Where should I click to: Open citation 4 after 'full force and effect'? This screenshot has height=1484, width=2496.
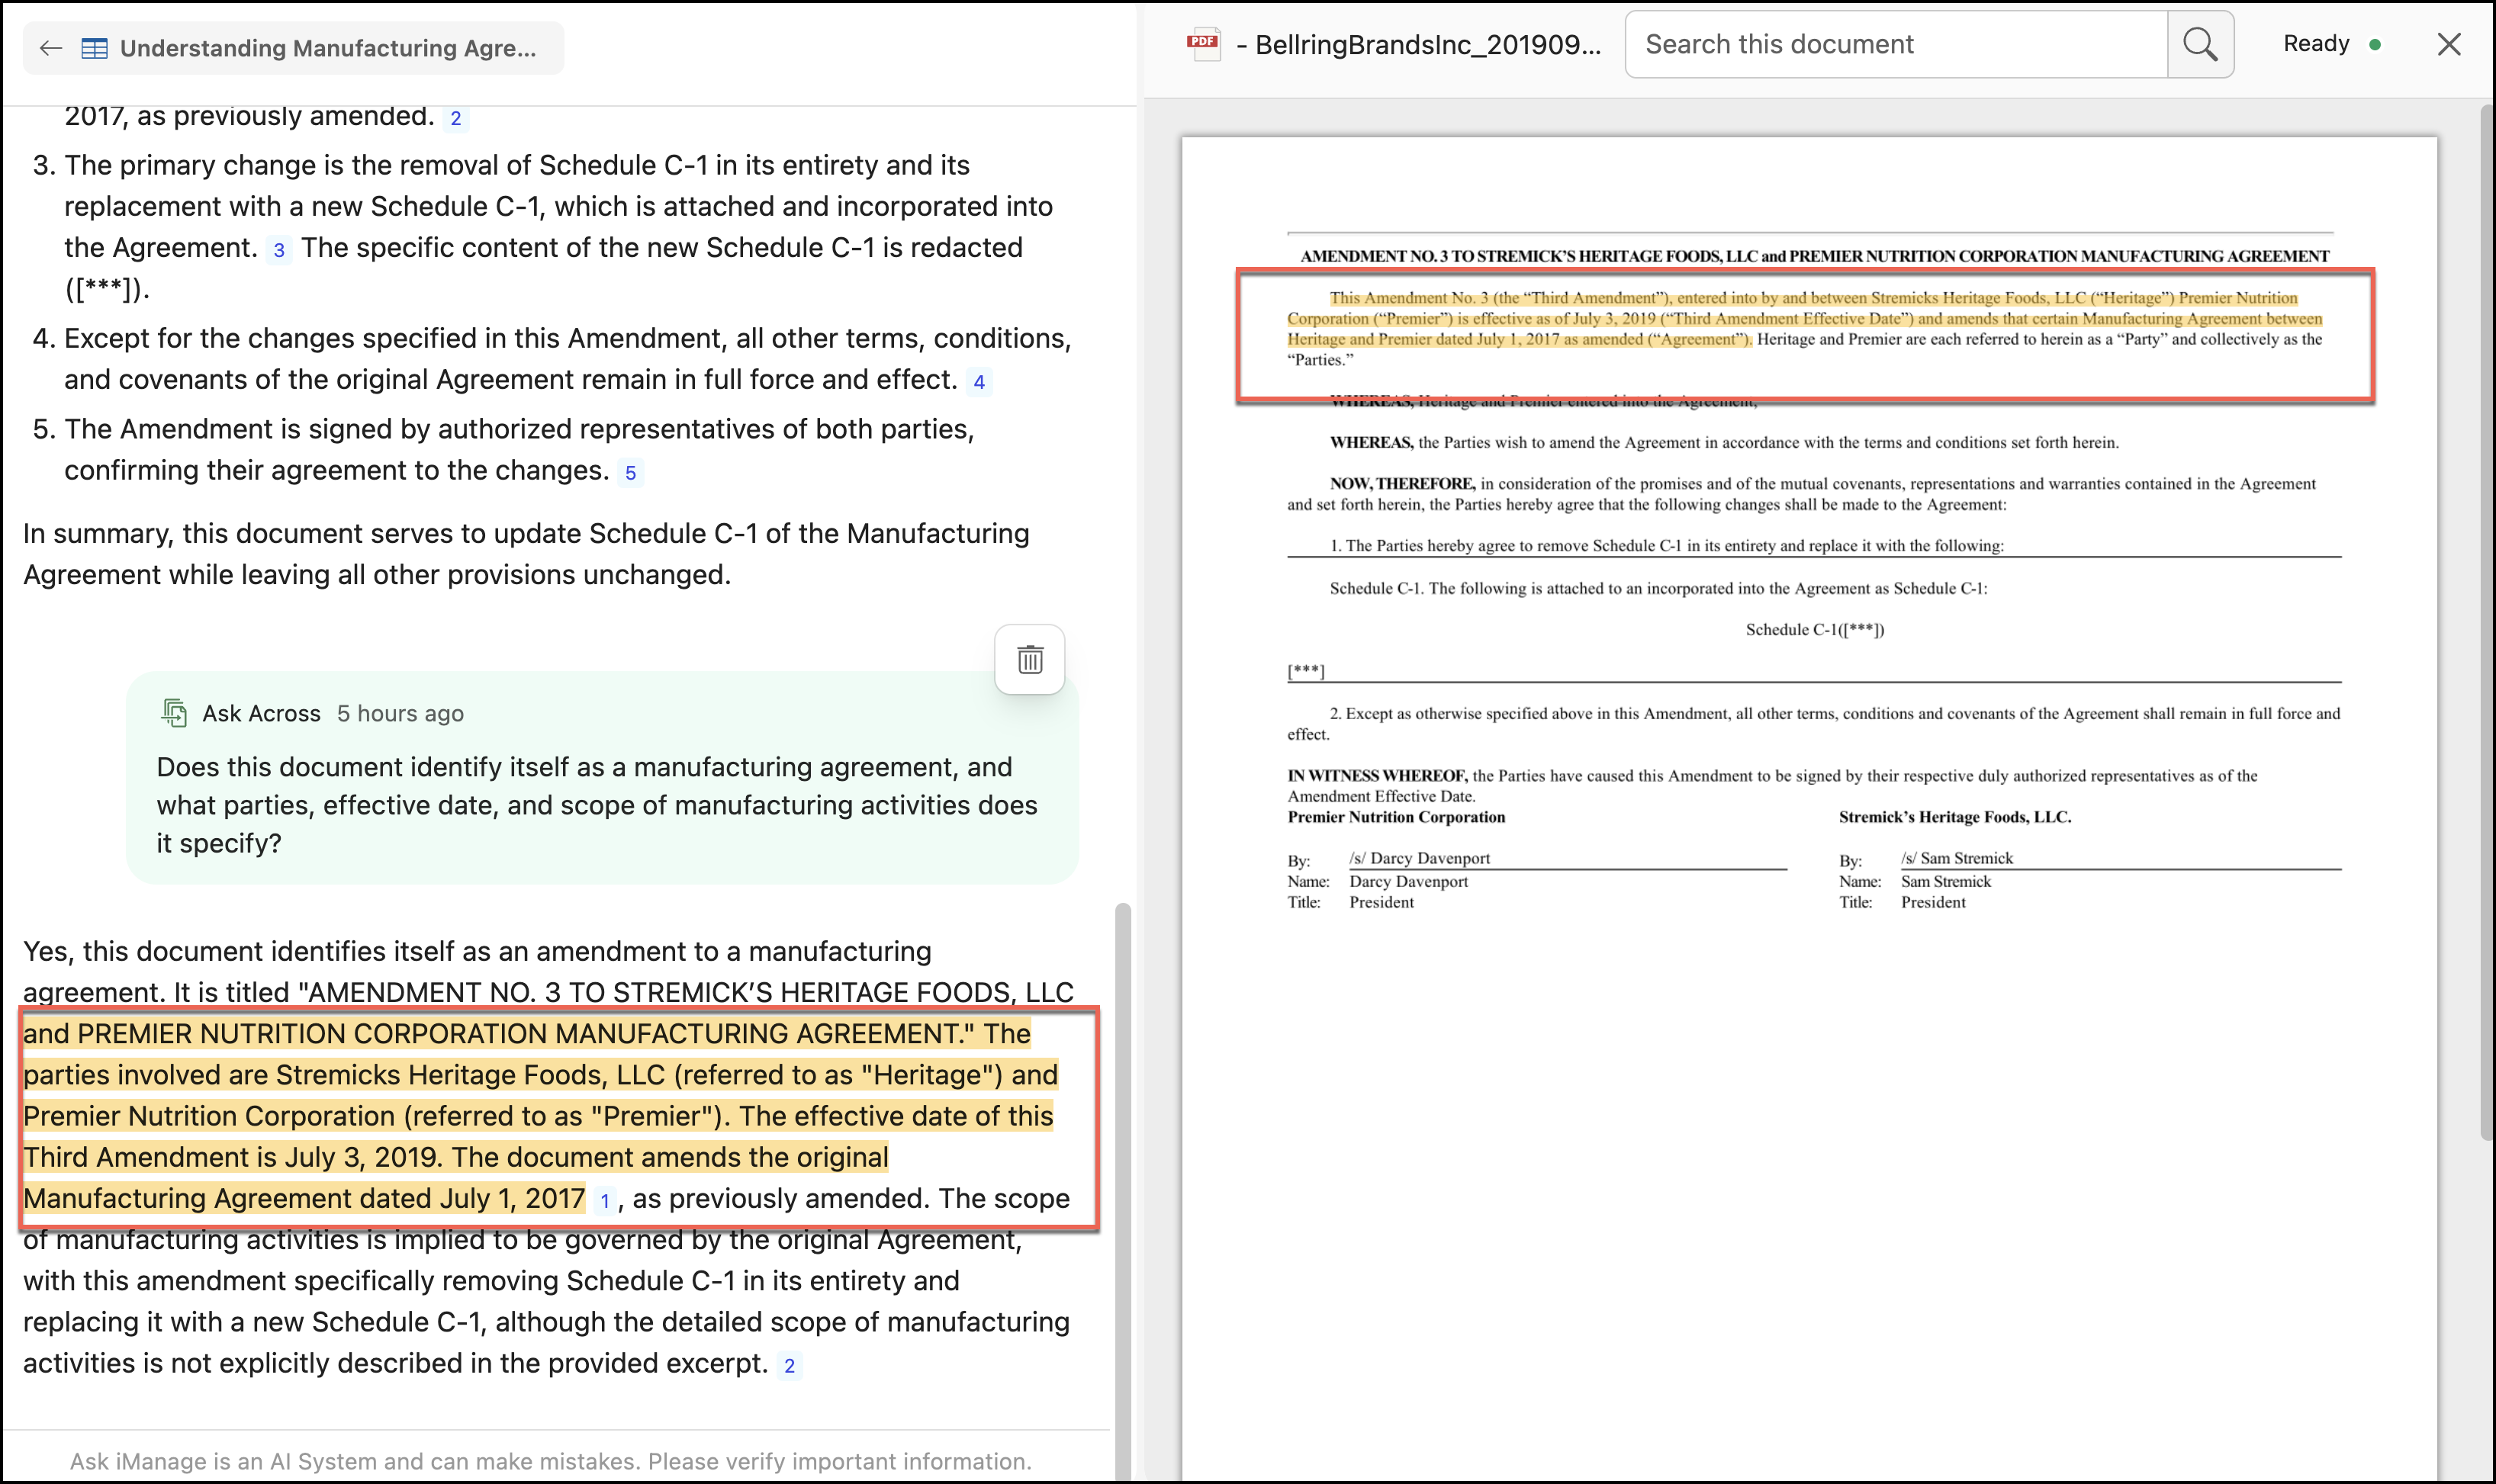point(979,382)
